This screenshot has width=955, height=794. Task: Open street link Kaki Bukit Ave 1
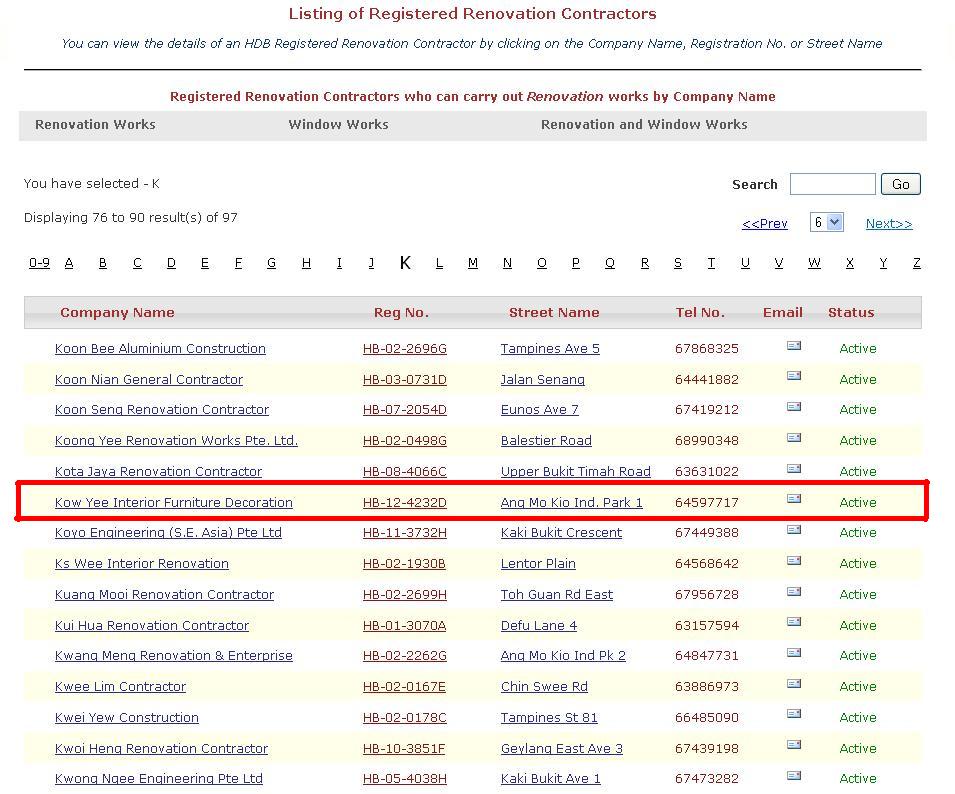coord(551,779)
